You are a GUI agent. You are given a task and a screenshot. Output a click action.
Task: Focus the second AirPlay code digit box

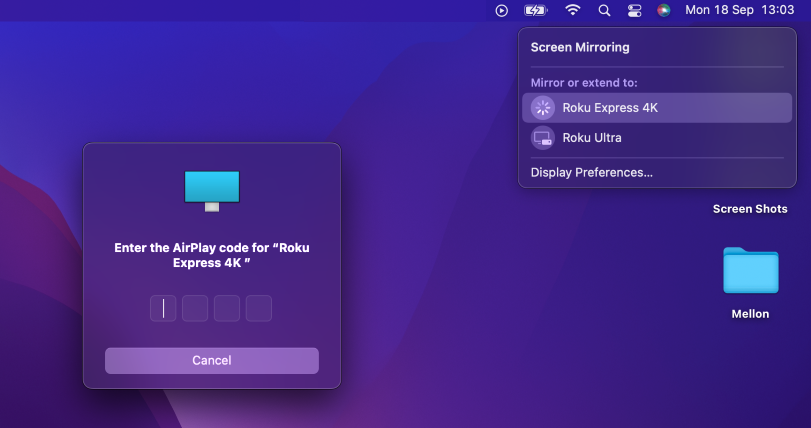point(195,308)
